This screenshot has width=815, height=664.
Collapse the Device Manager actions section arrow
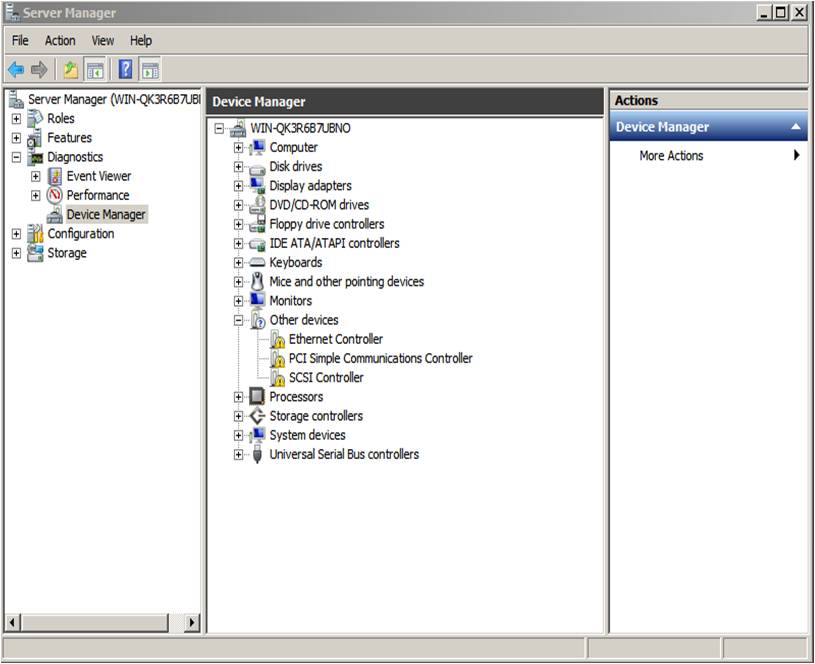[x=796, y=128]
